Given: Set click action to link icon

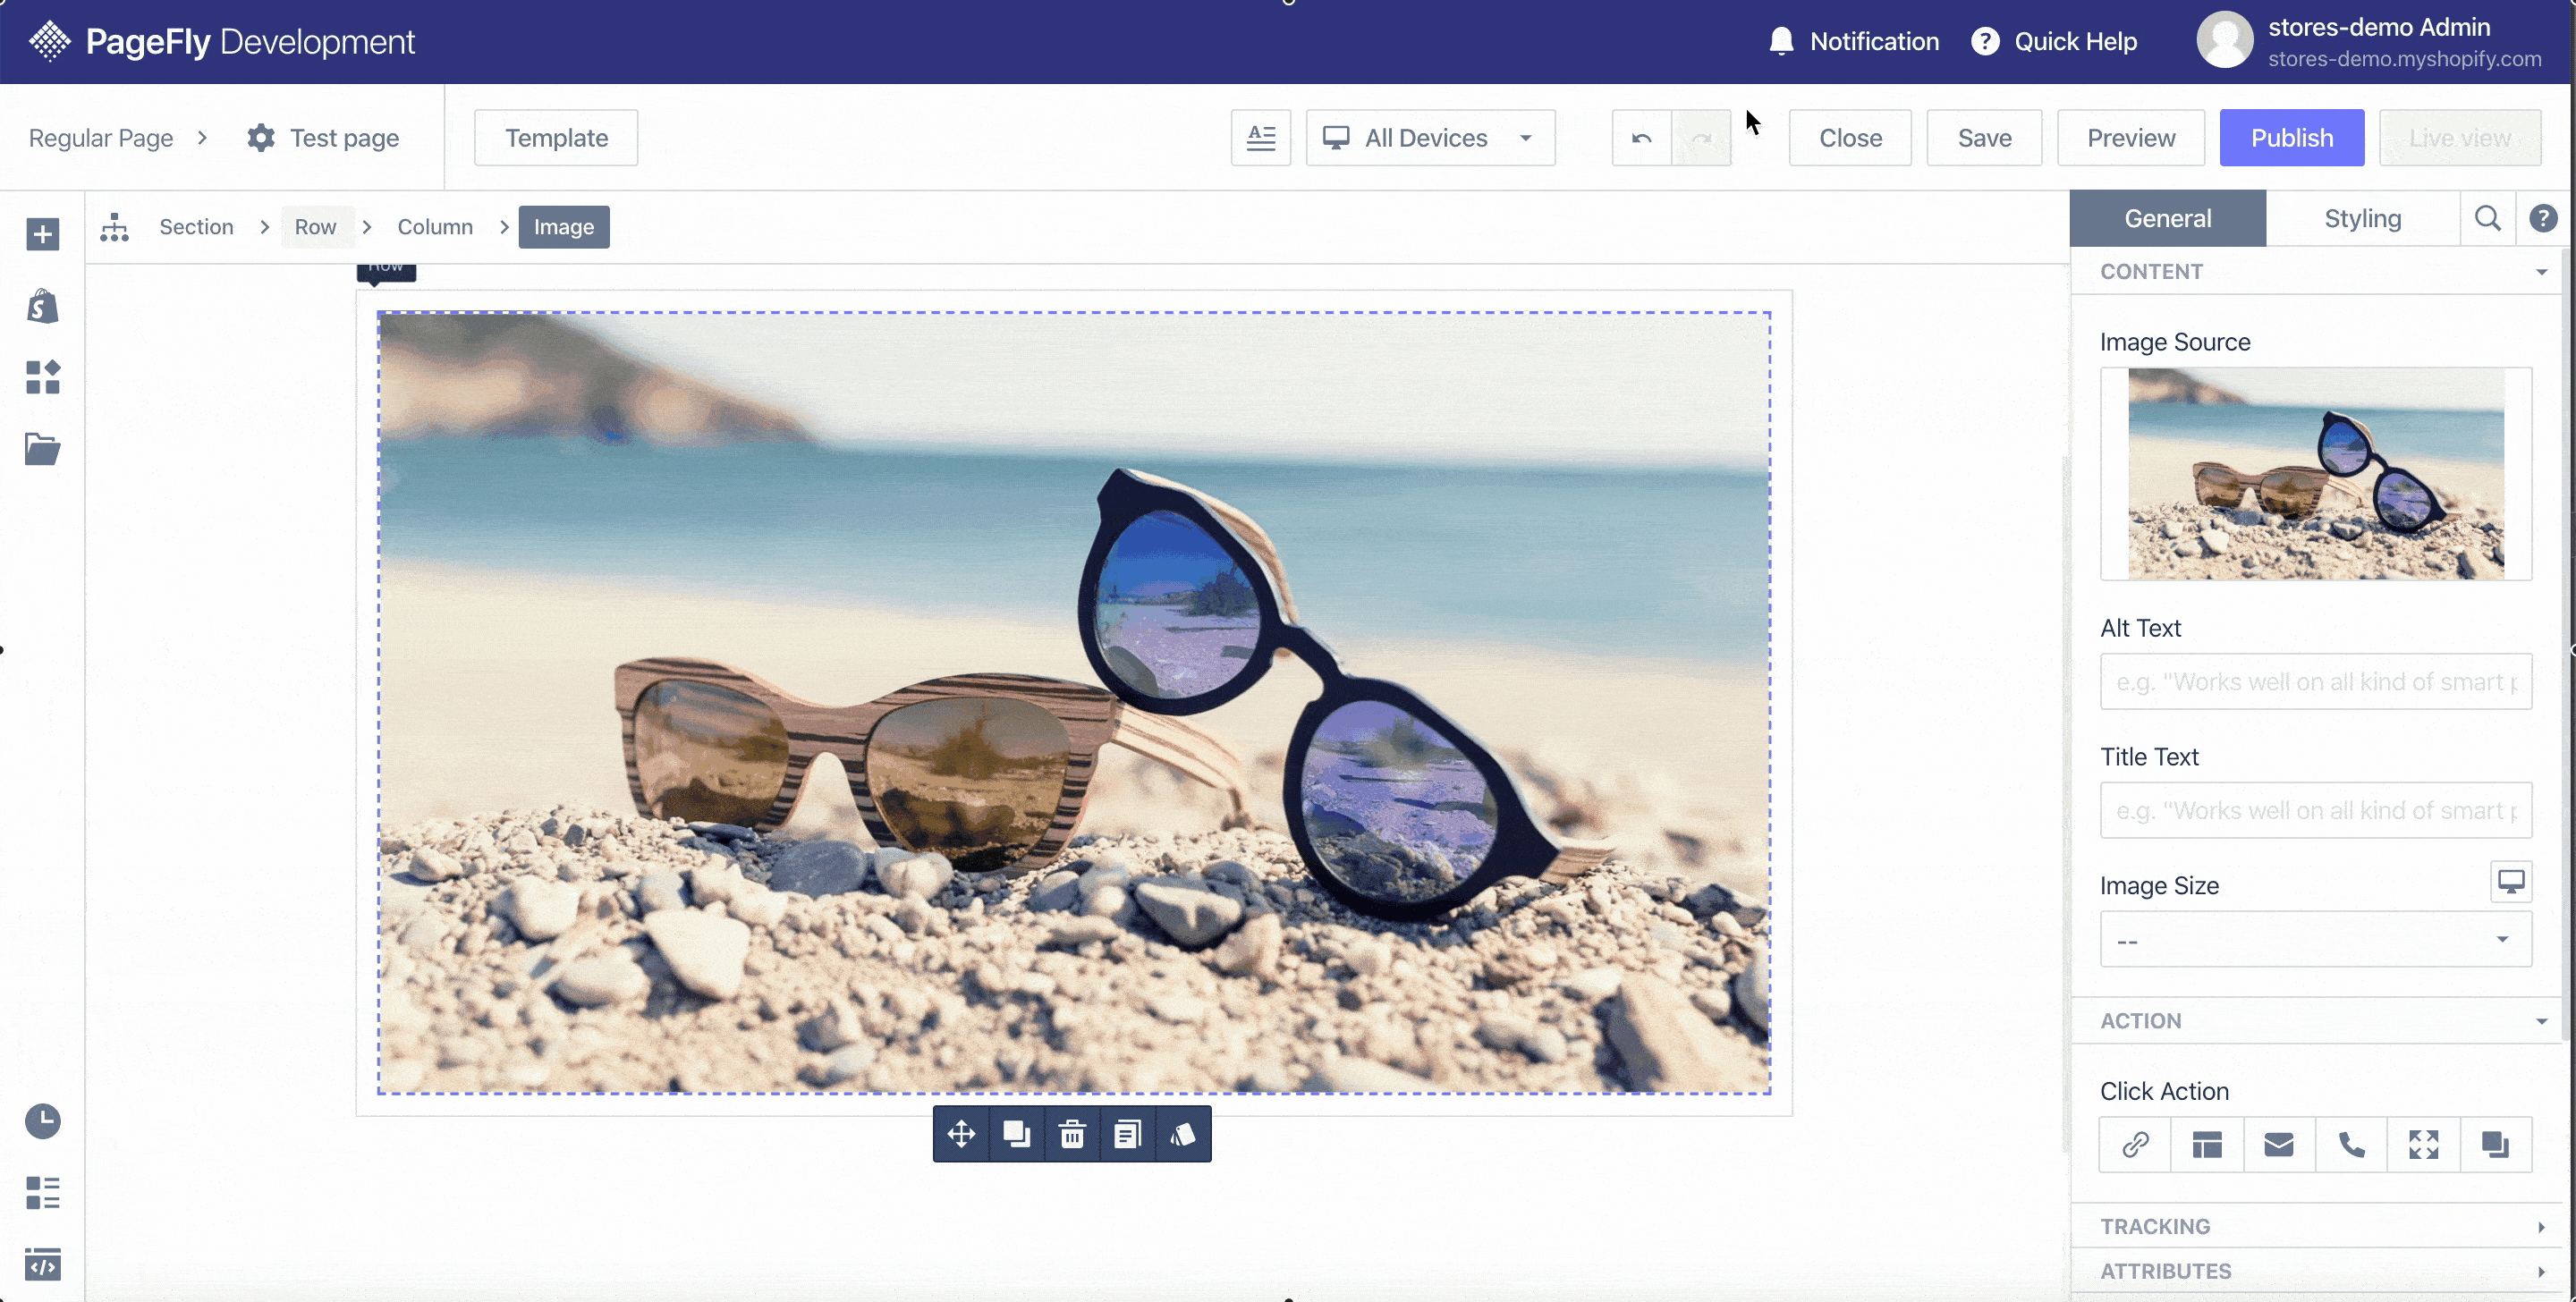Looking at the screenshot, I should click(2135, 1144).
